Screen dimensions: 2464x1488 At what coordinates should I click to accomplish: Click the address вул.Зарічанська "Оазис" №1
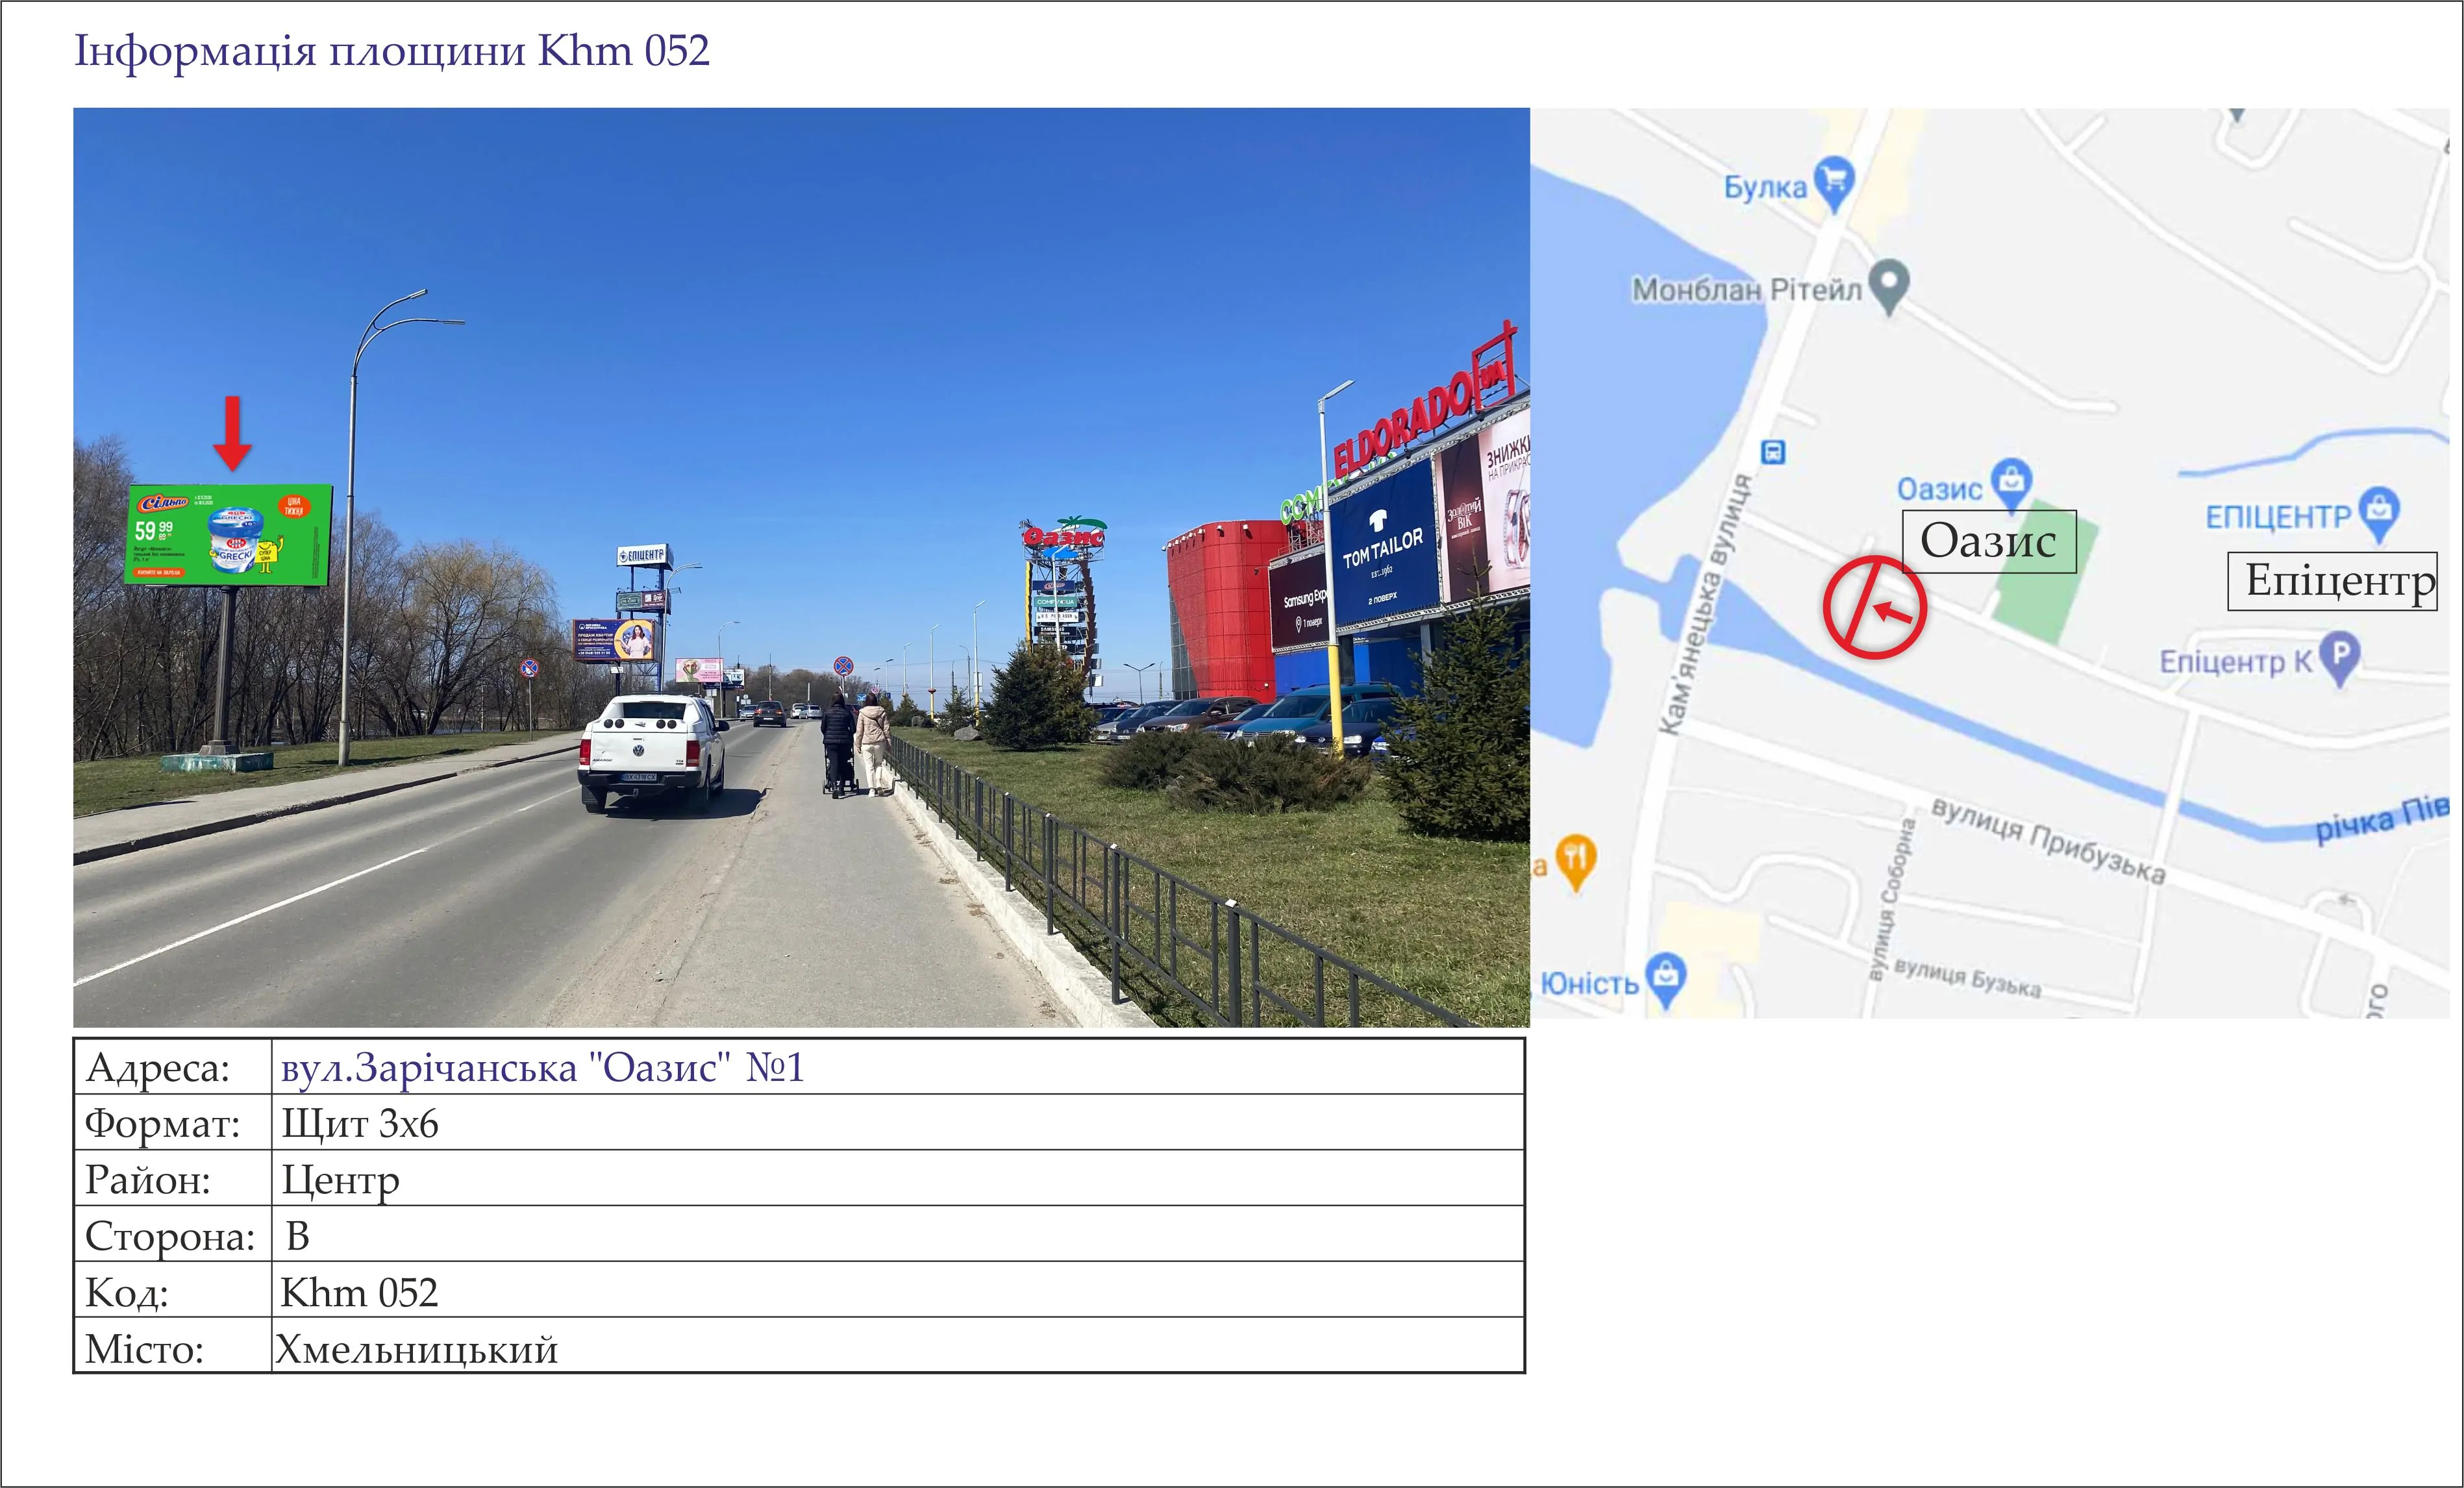point(542,1068)
